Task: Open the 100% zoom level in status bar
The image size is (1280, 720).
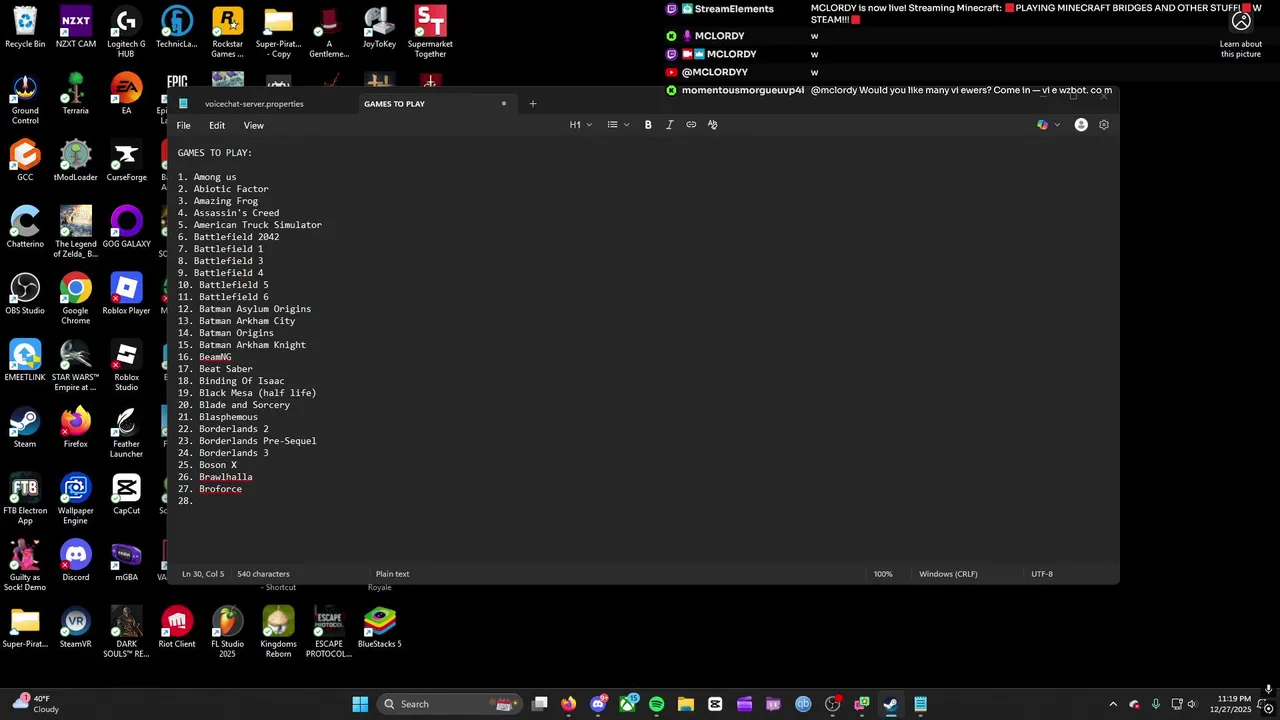Action: 883,574
